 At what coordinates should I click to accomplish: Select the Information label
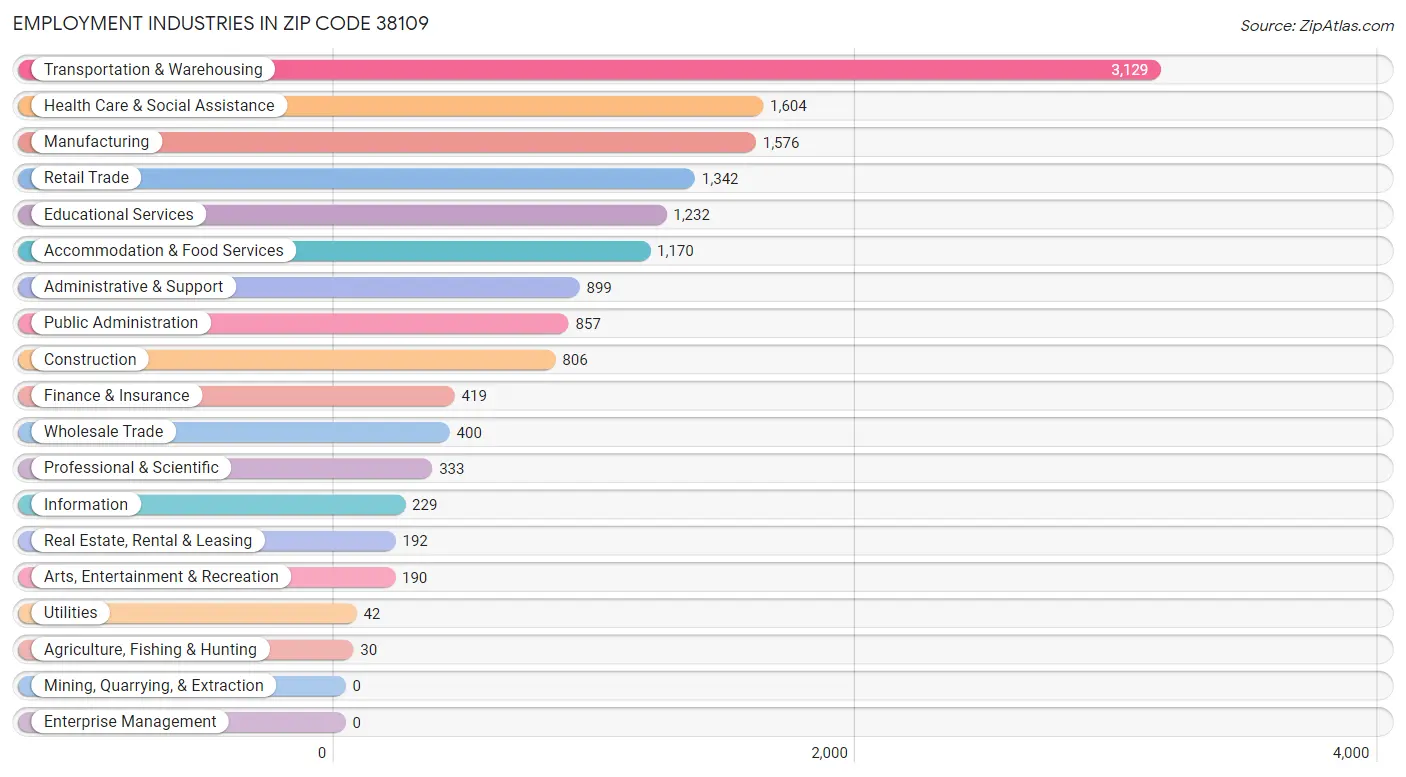tap(86, 505)
